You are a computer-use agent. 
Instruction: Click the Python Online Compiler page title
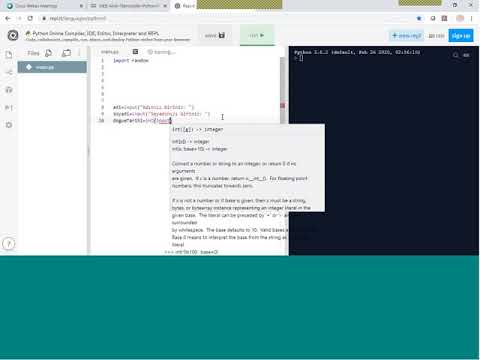point(96,33)
